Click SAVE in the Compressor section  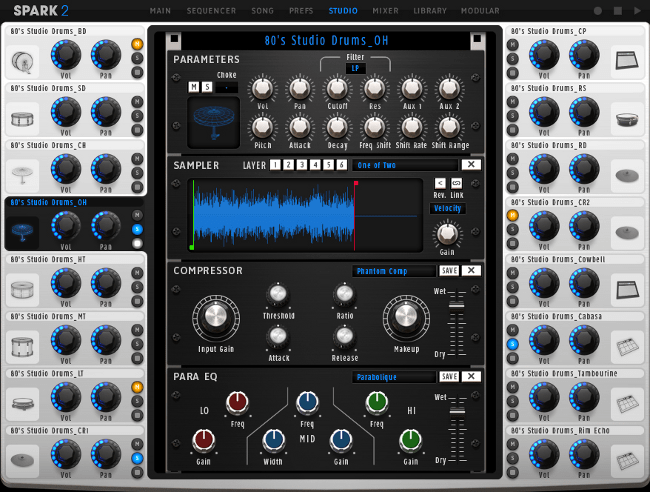point(449,270)
